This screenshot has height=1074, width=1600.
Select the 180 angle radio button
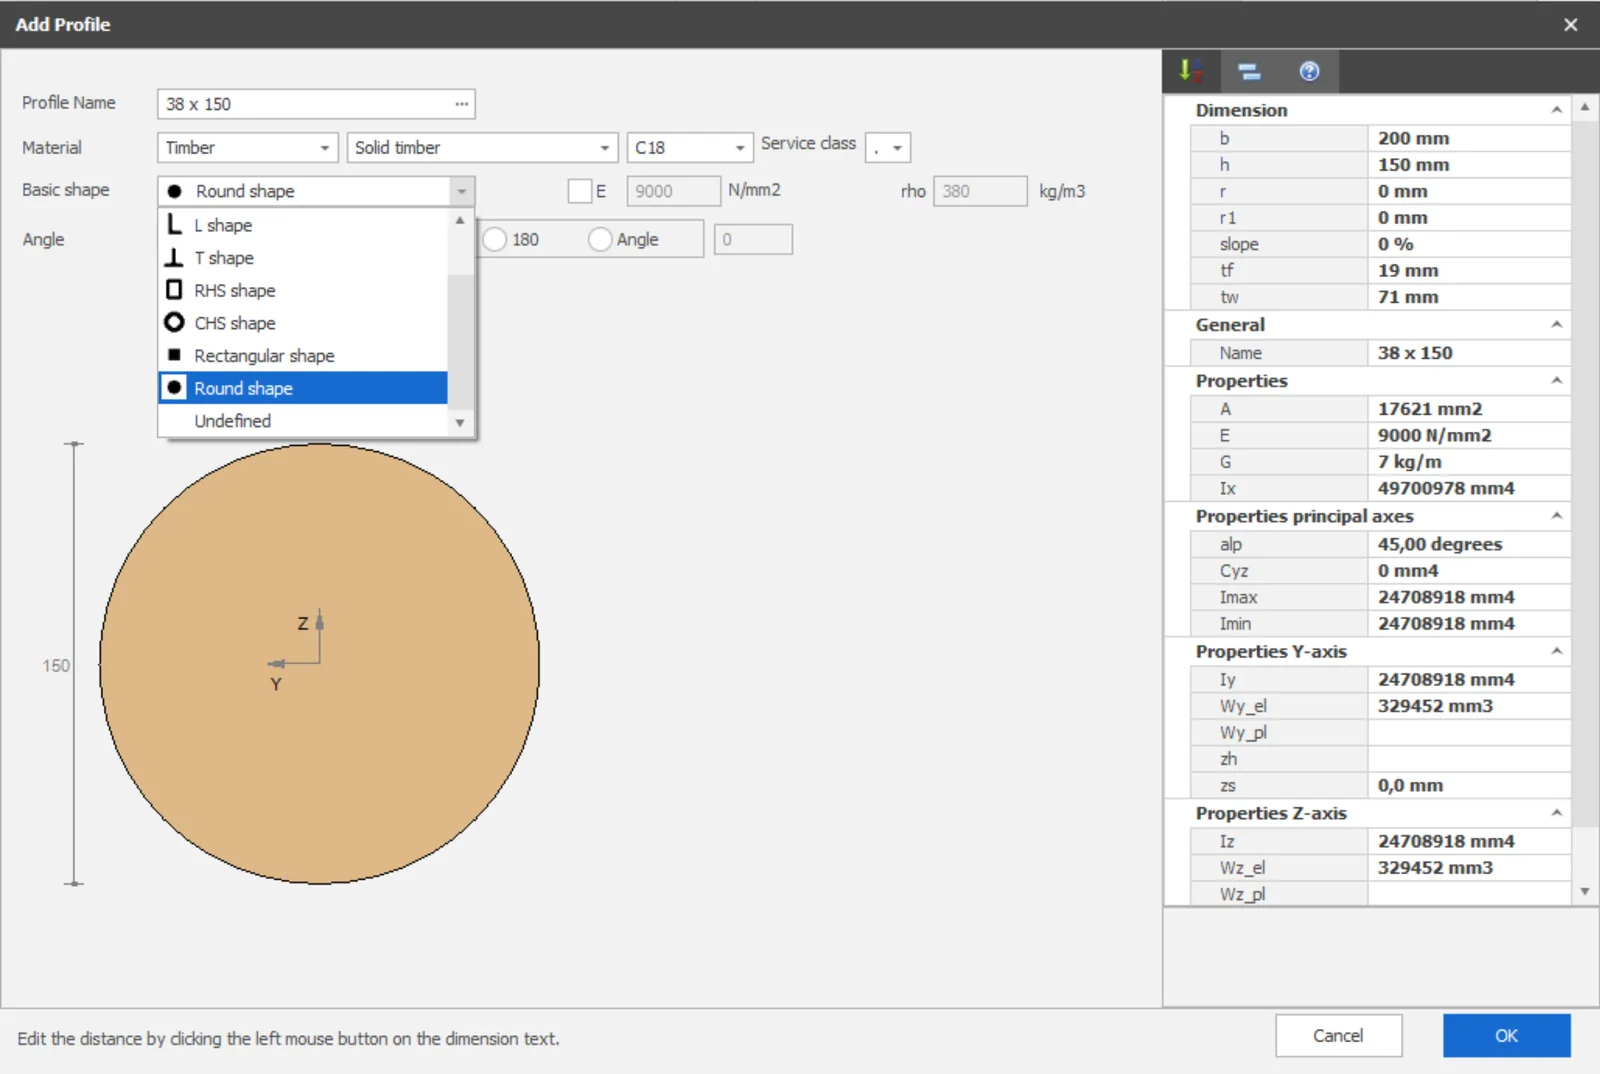pyautogui.click(x=494, y=240)
